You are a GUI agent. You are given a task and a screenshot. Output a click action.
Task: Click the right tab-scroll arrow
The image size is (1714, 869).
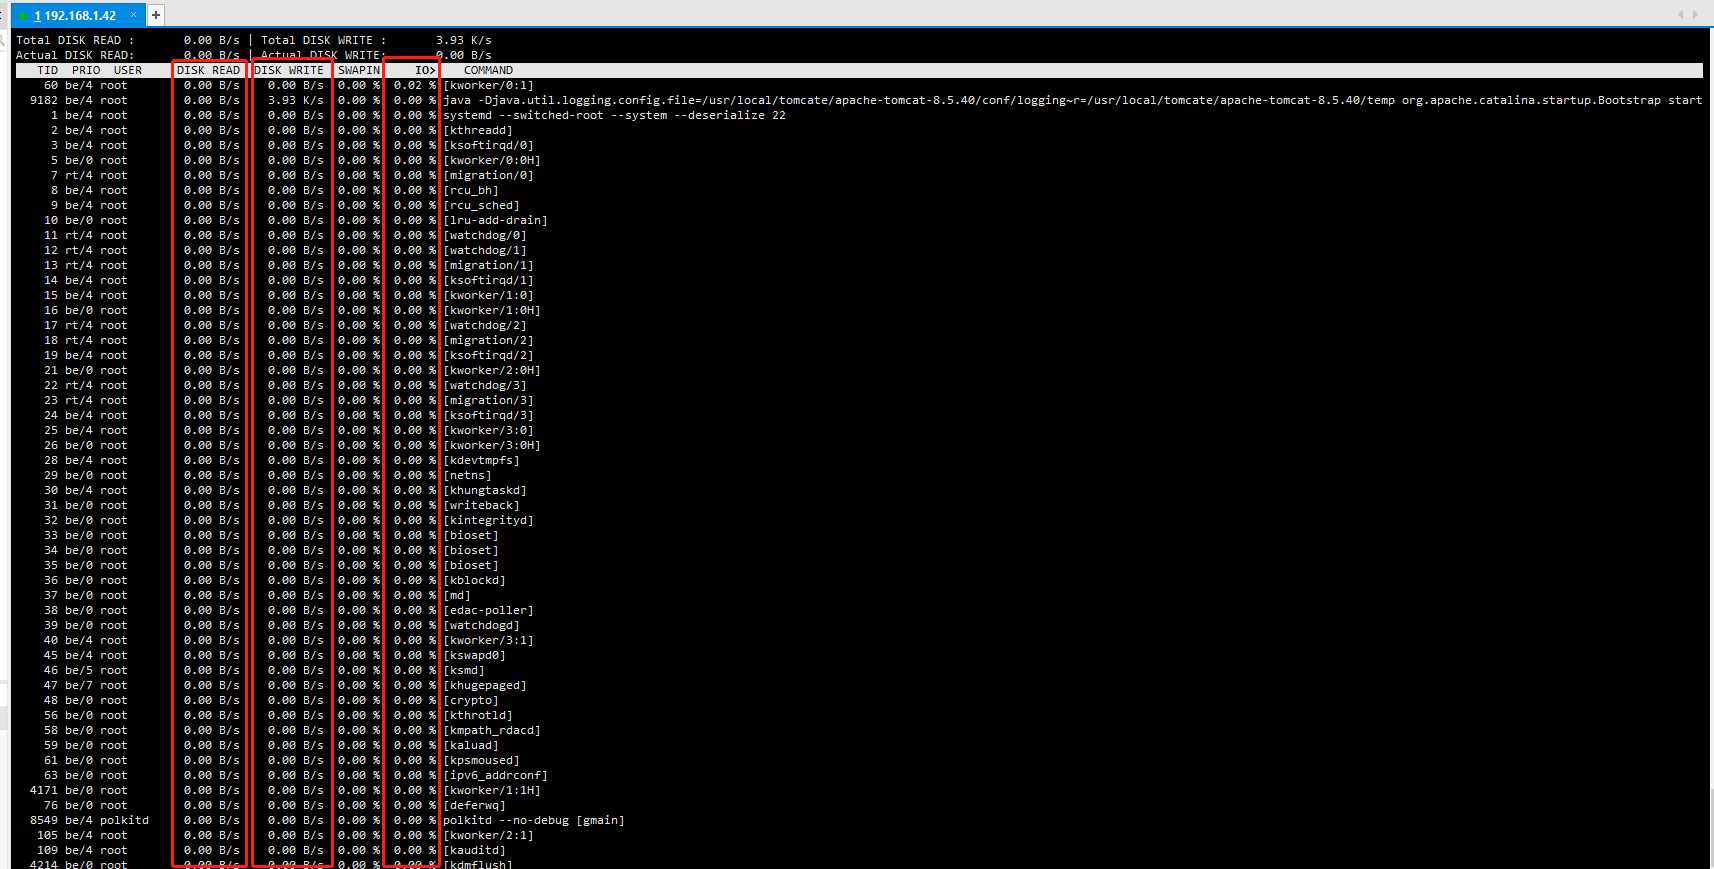coord(1695,14)
